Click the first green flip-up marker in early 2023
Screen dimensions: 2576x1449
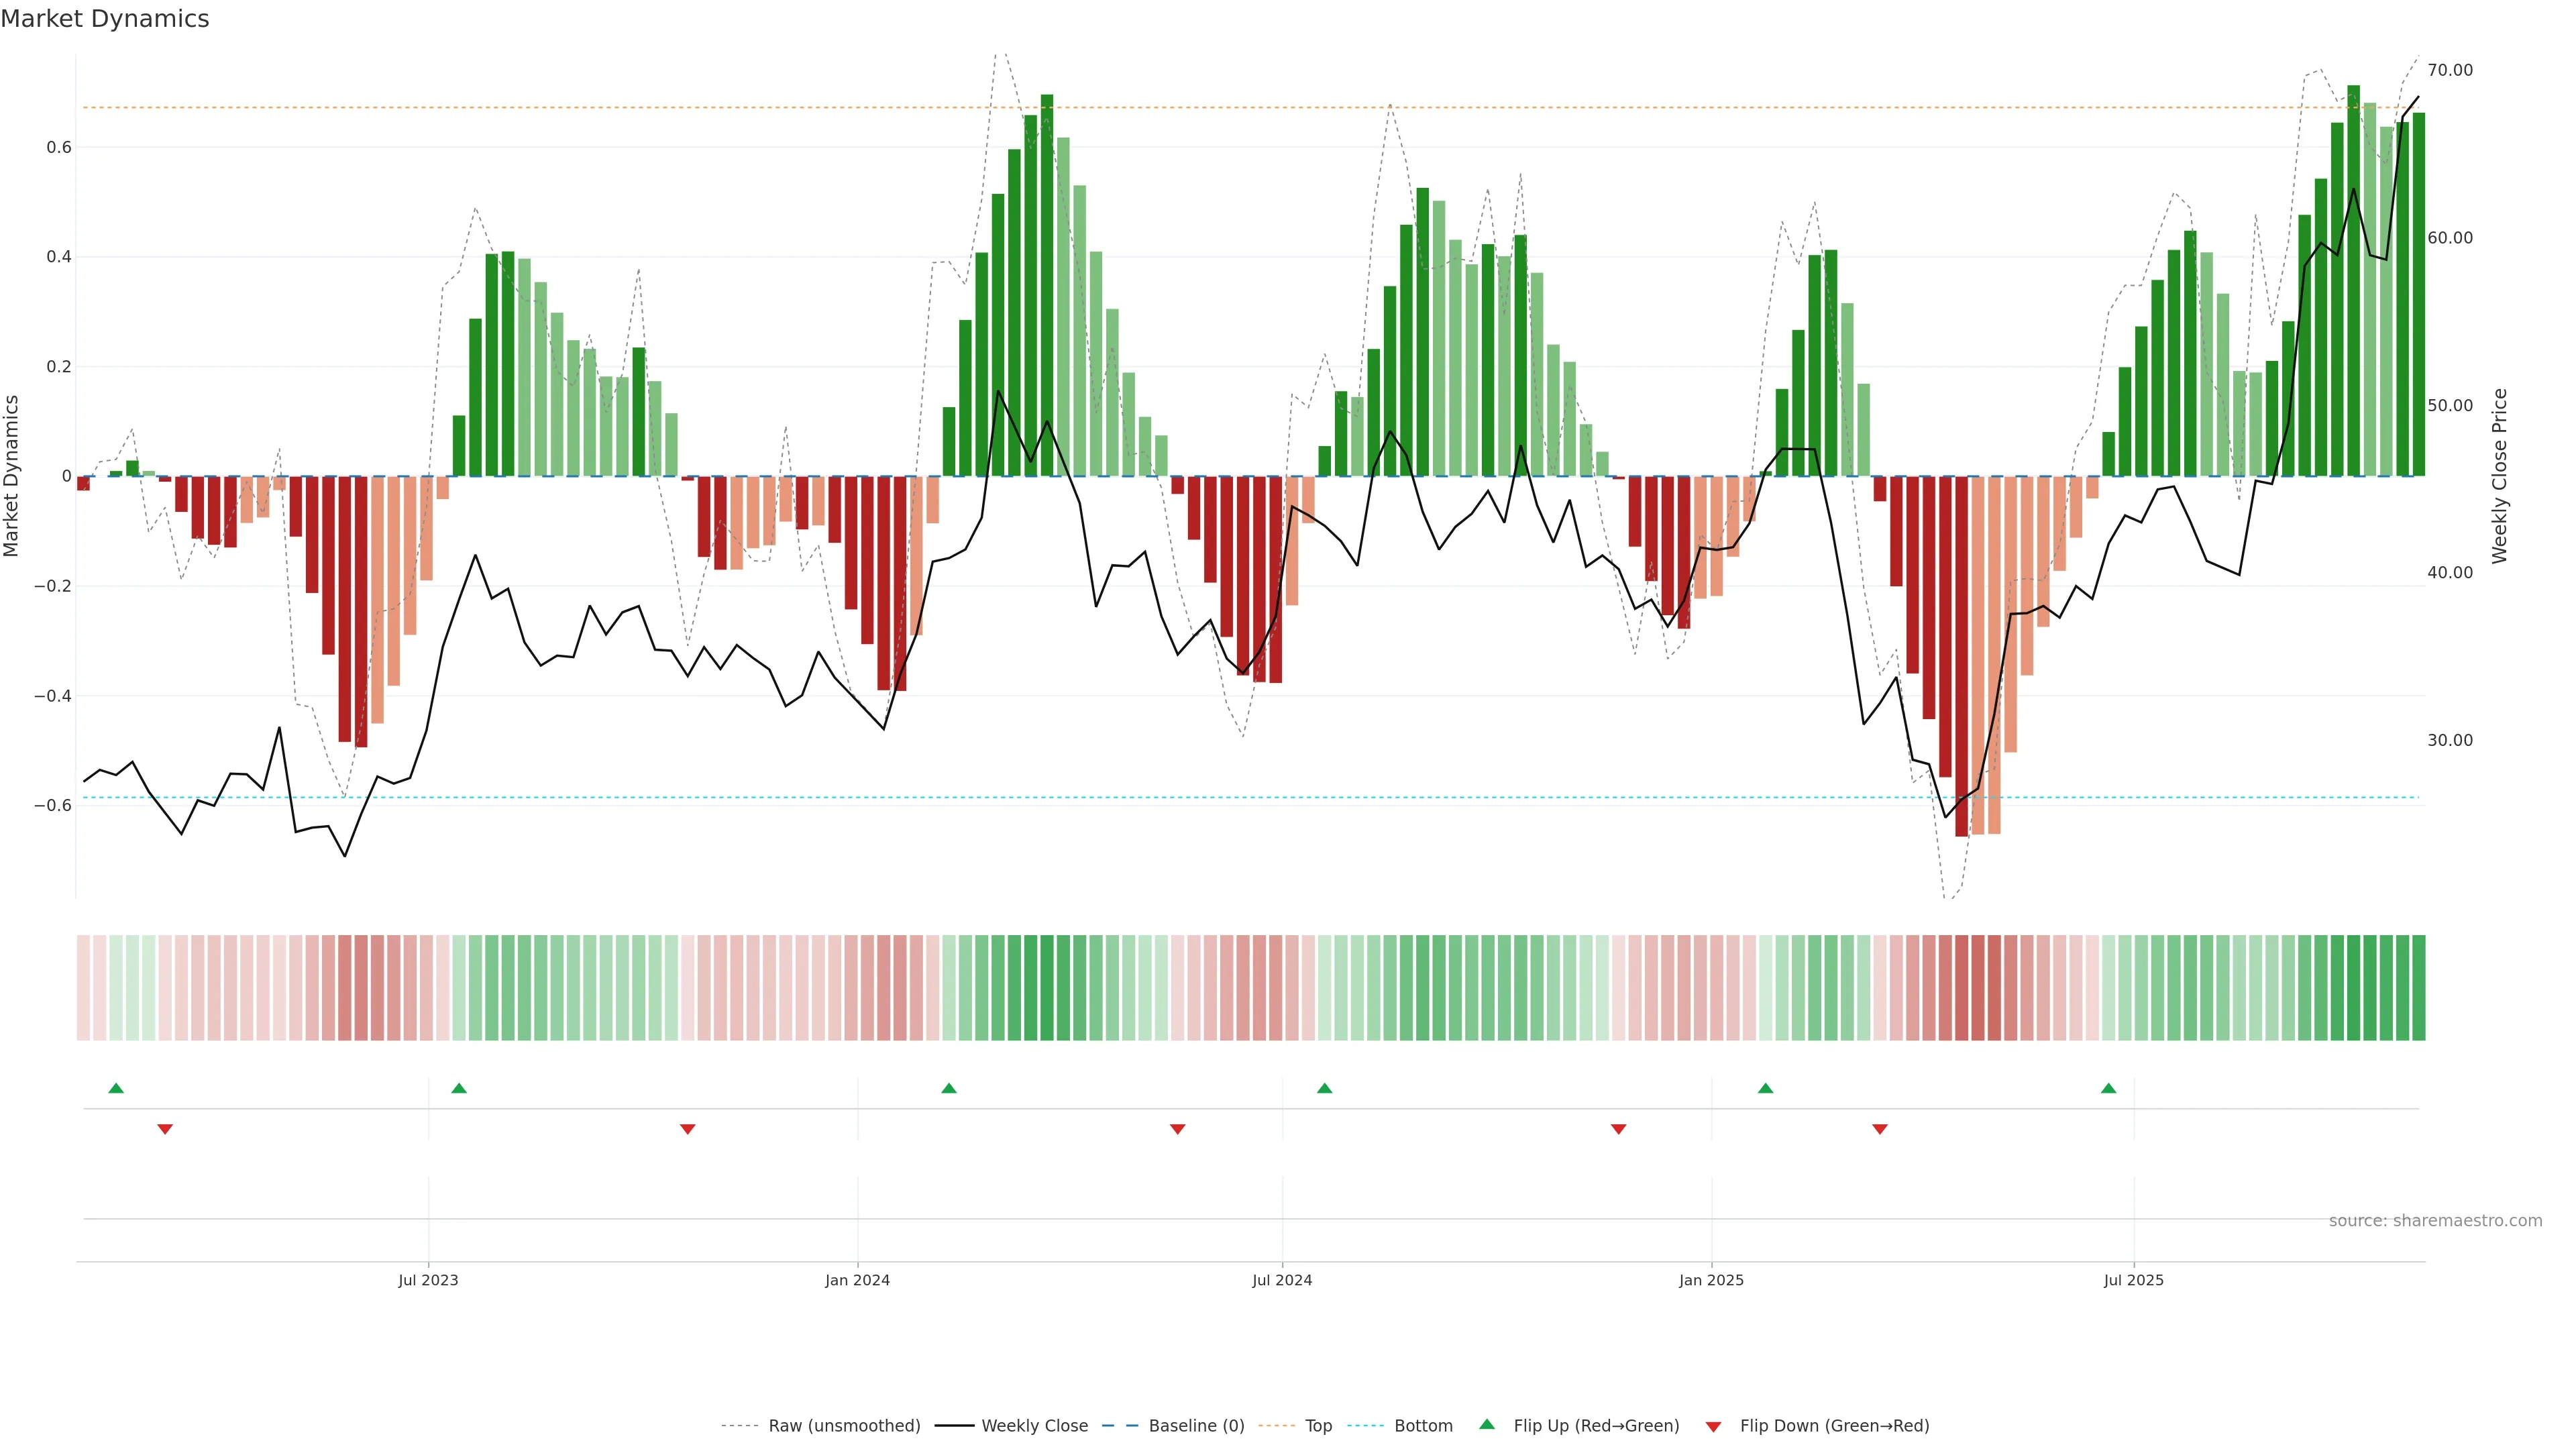pyautogui.click(x=116, y=1088)
